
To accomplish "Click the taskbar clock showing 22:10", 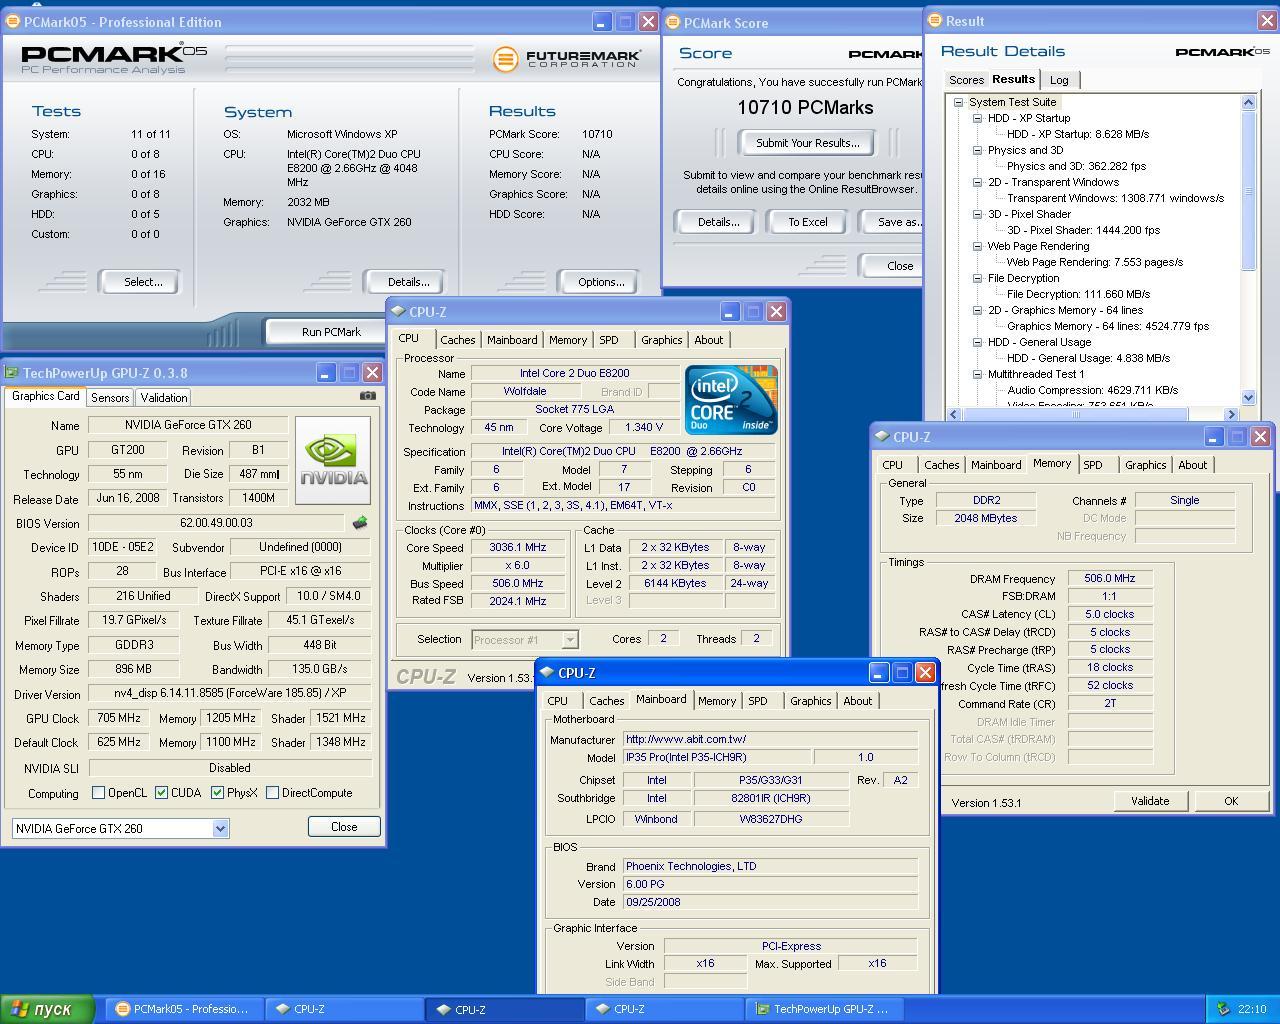I will [x=1252, y=1009].
